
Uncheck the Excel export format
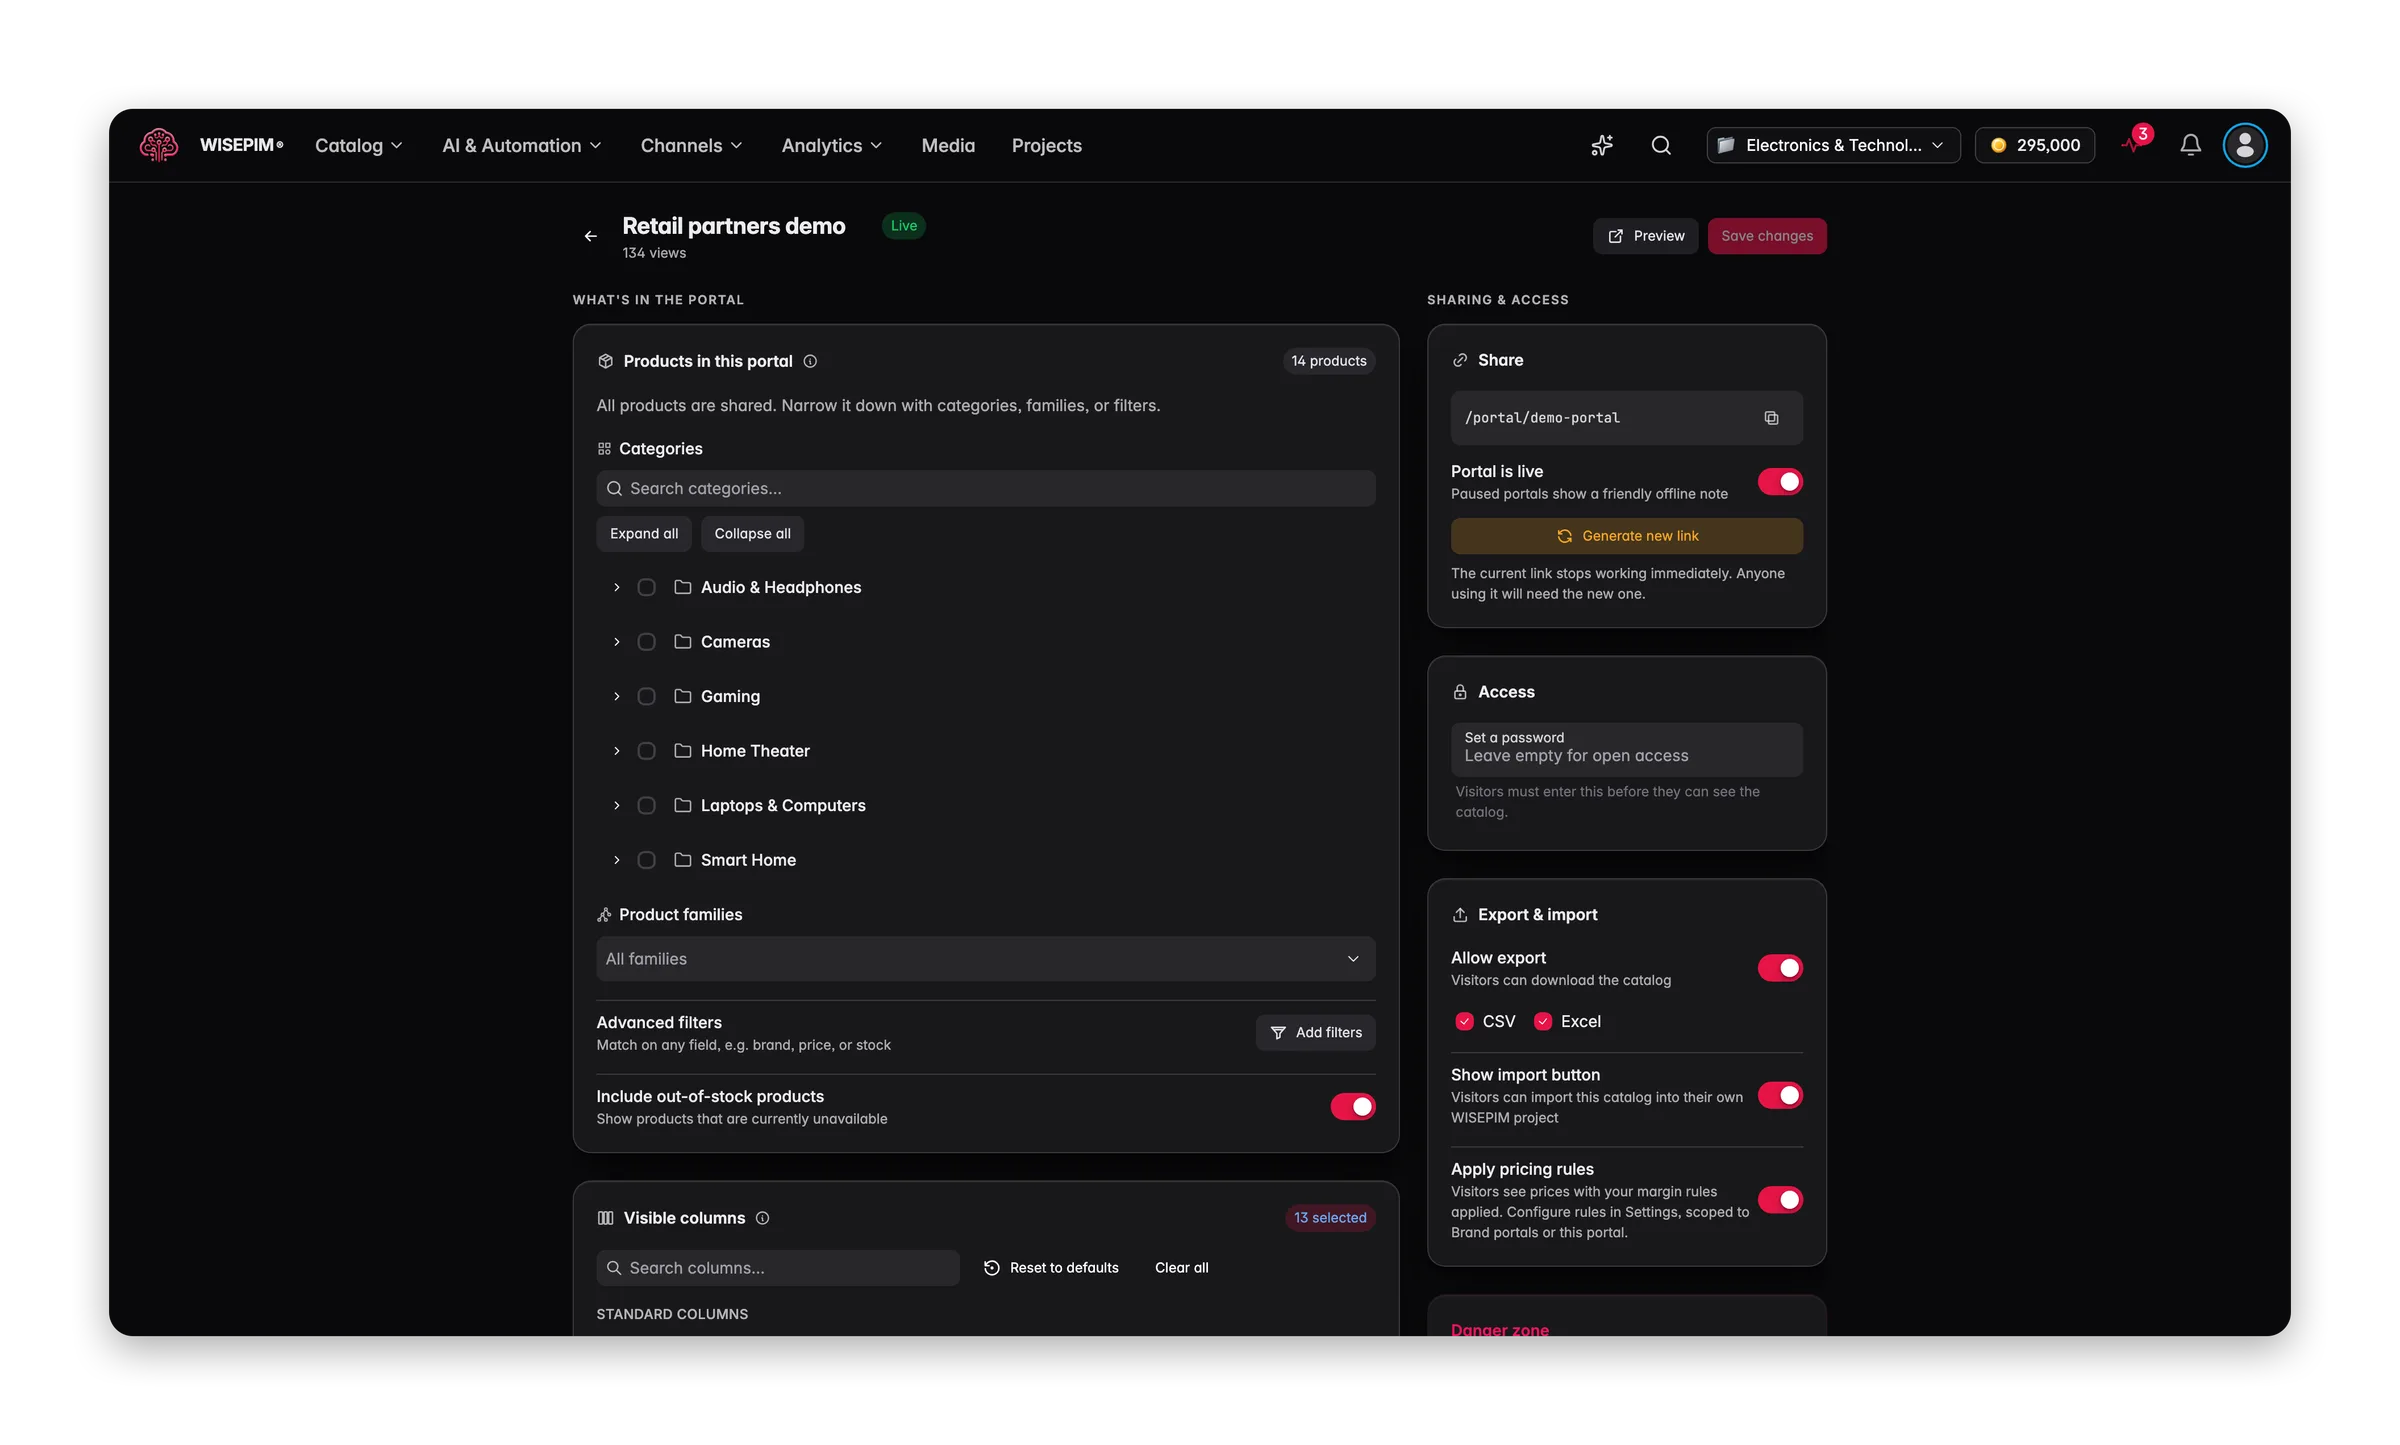click(x=1543, y=1021)
